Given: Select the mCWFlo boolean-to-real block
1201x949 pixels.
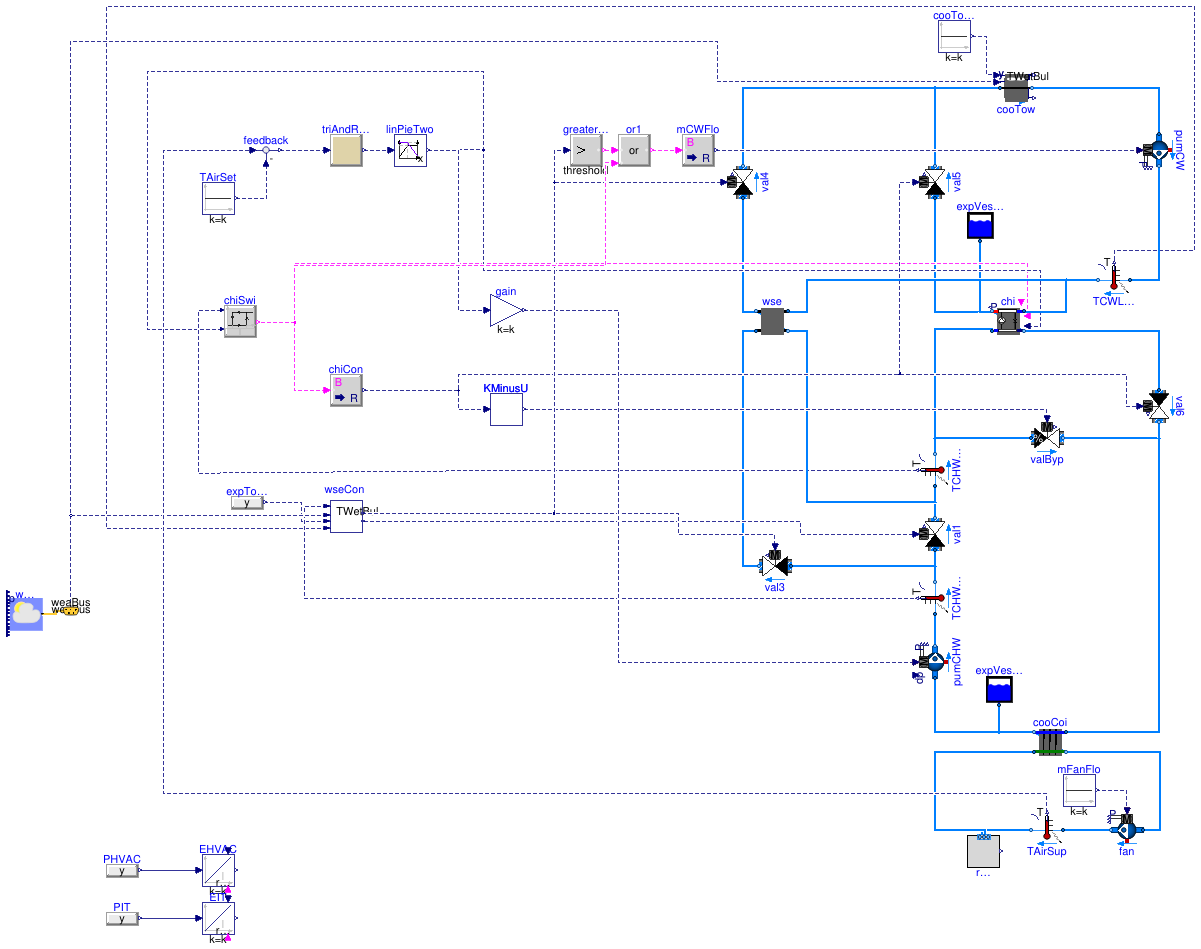Looking at the screenshot, I should click(698, 151).
